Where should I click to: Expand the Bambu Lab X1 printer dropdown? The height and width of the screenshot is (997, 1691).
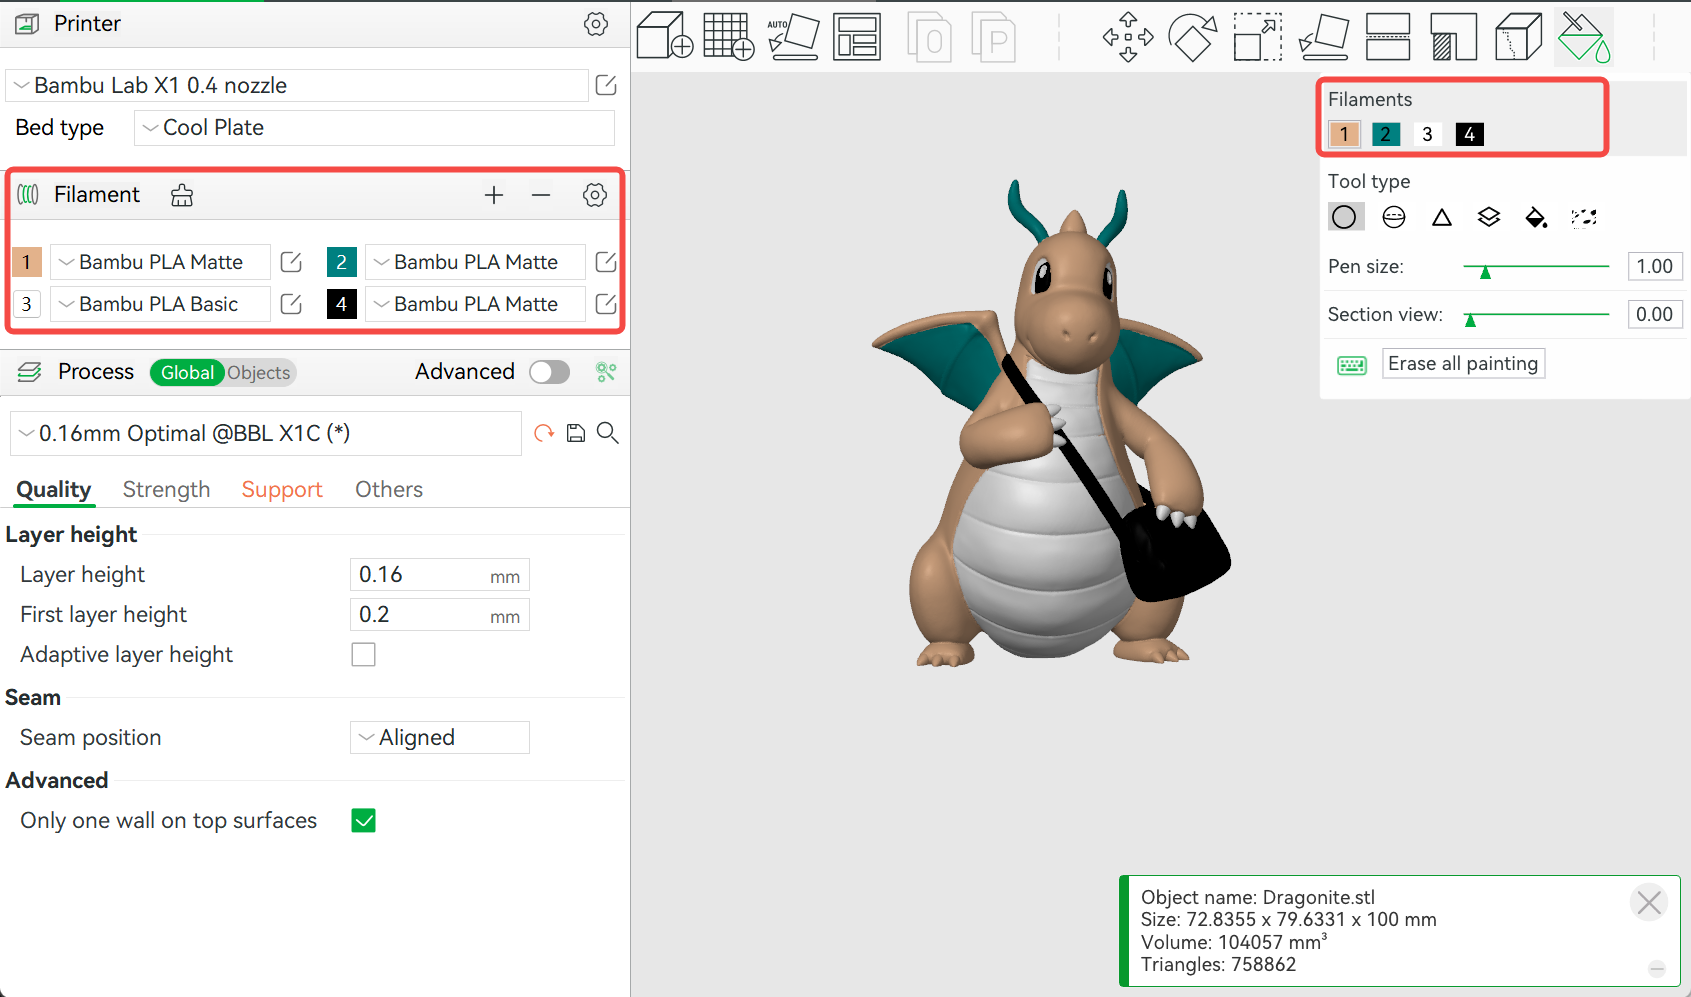pyautogui.click(x=297, y=86)
